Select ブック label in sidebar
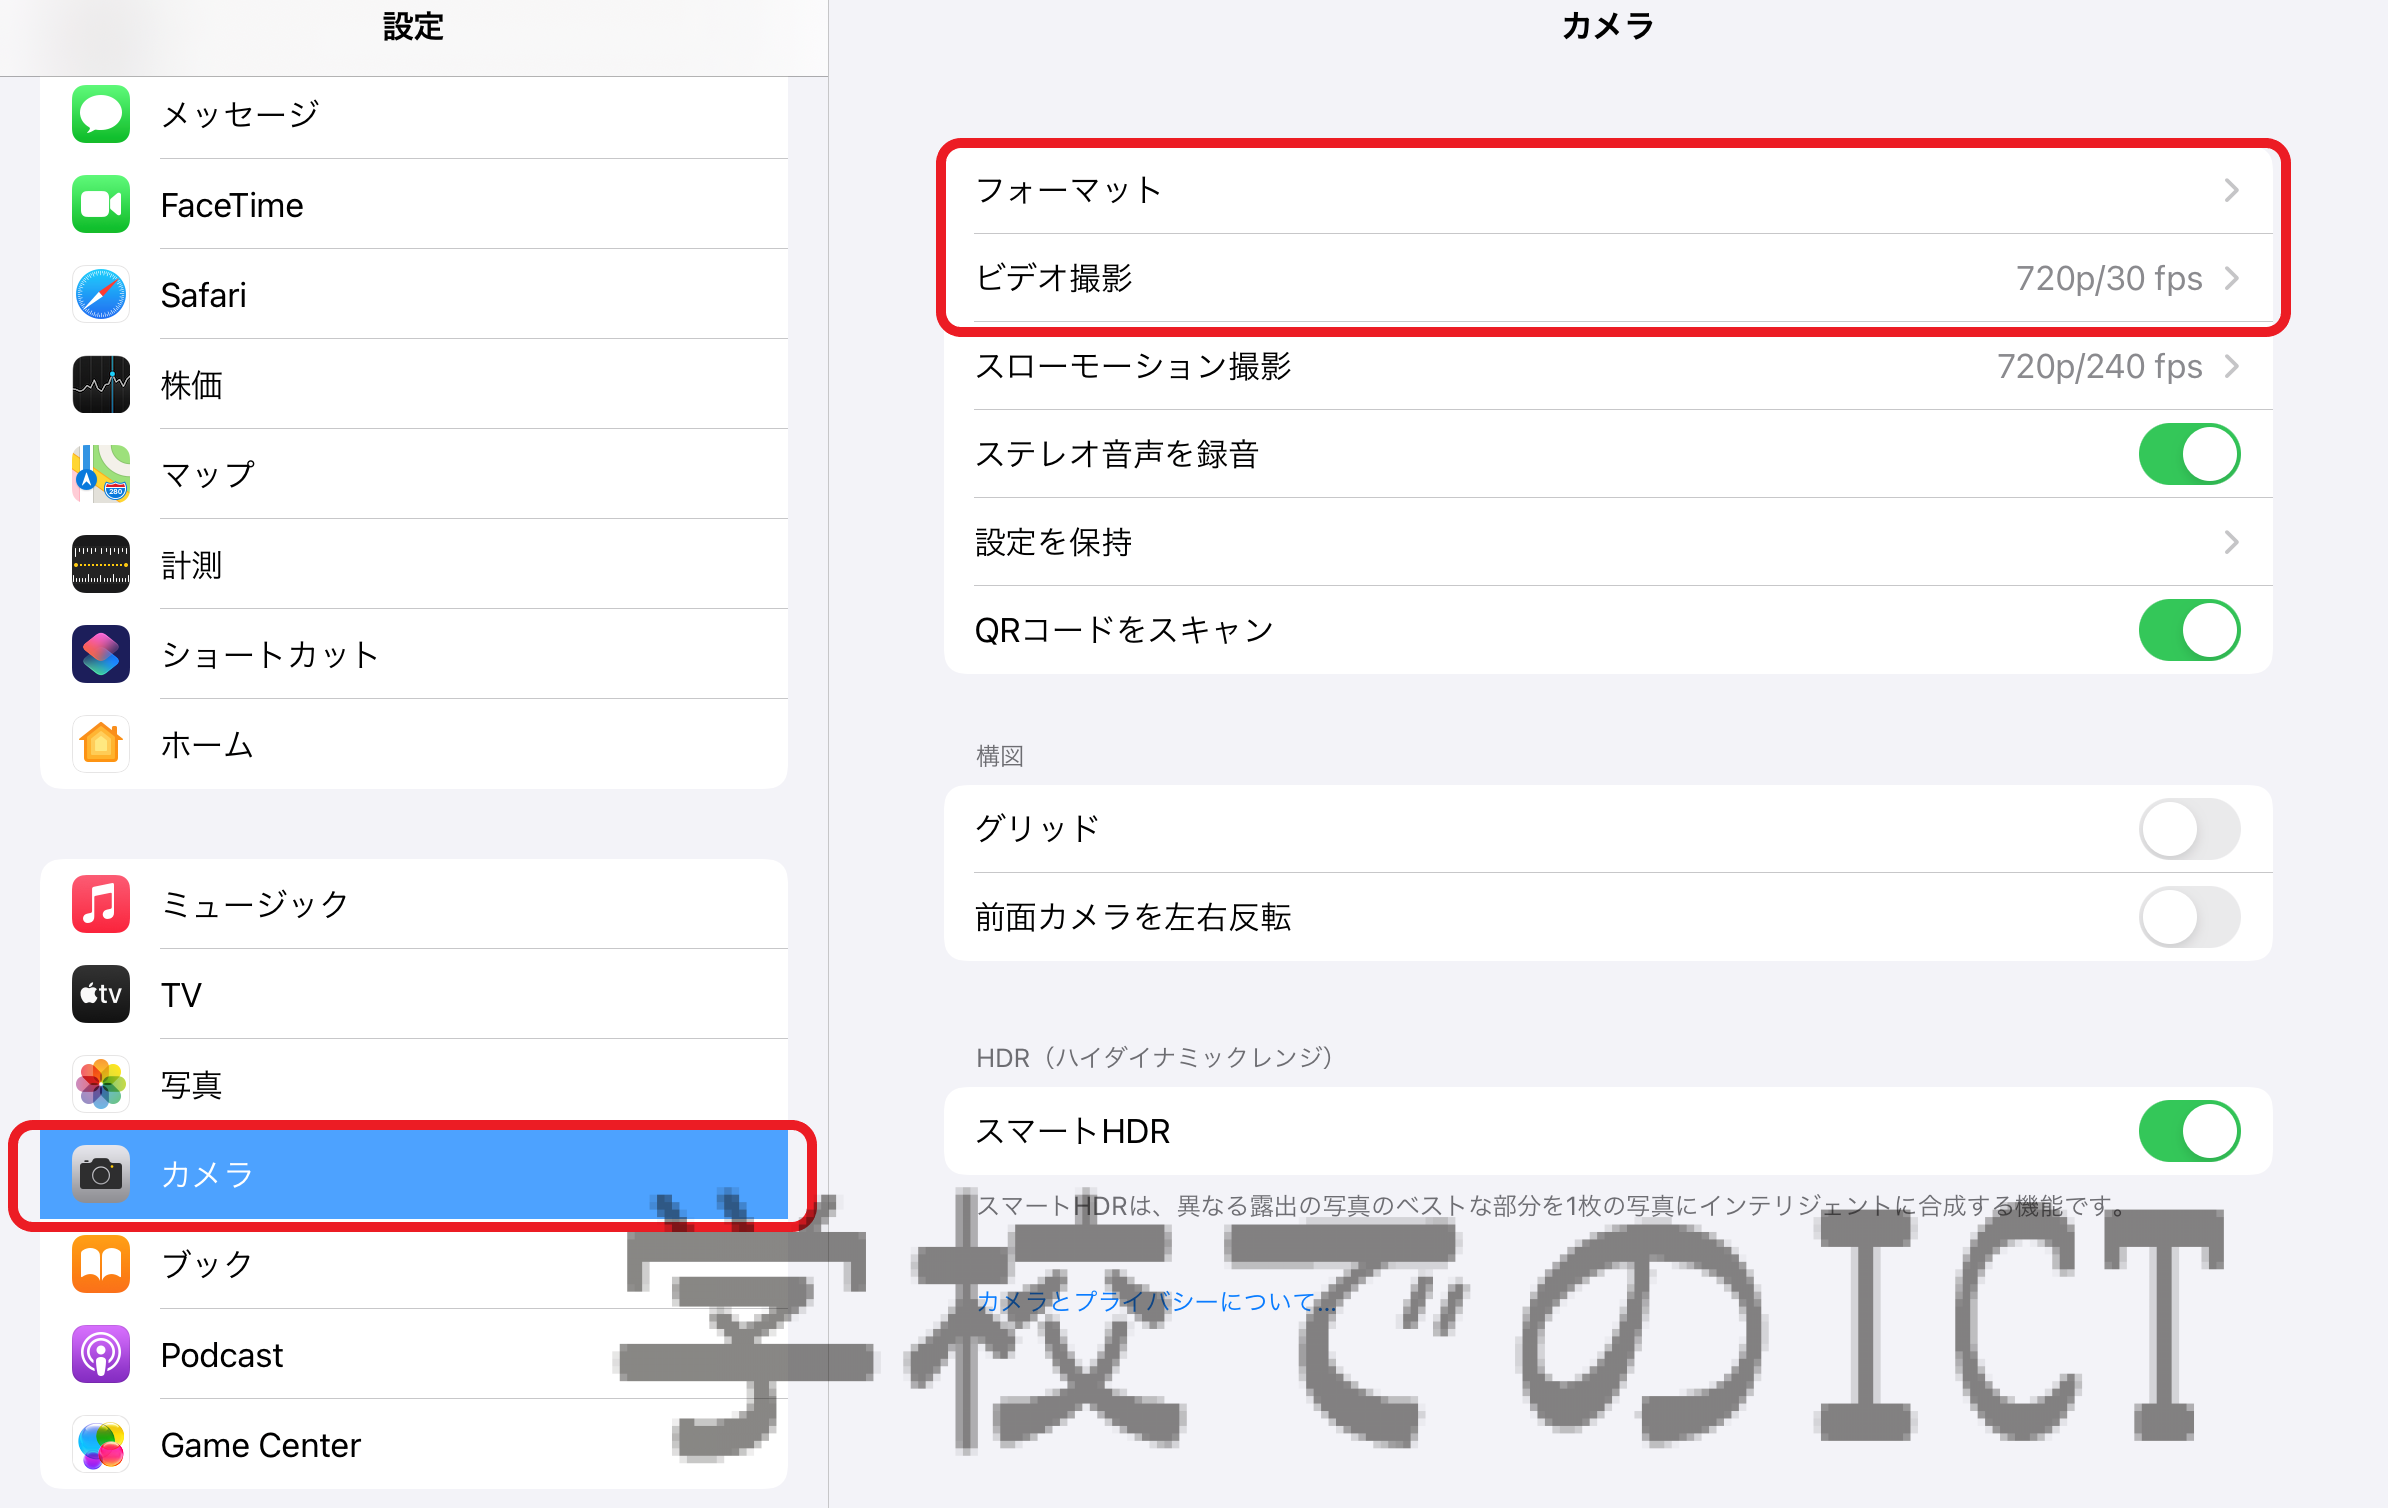 [x=207, y=1264]
